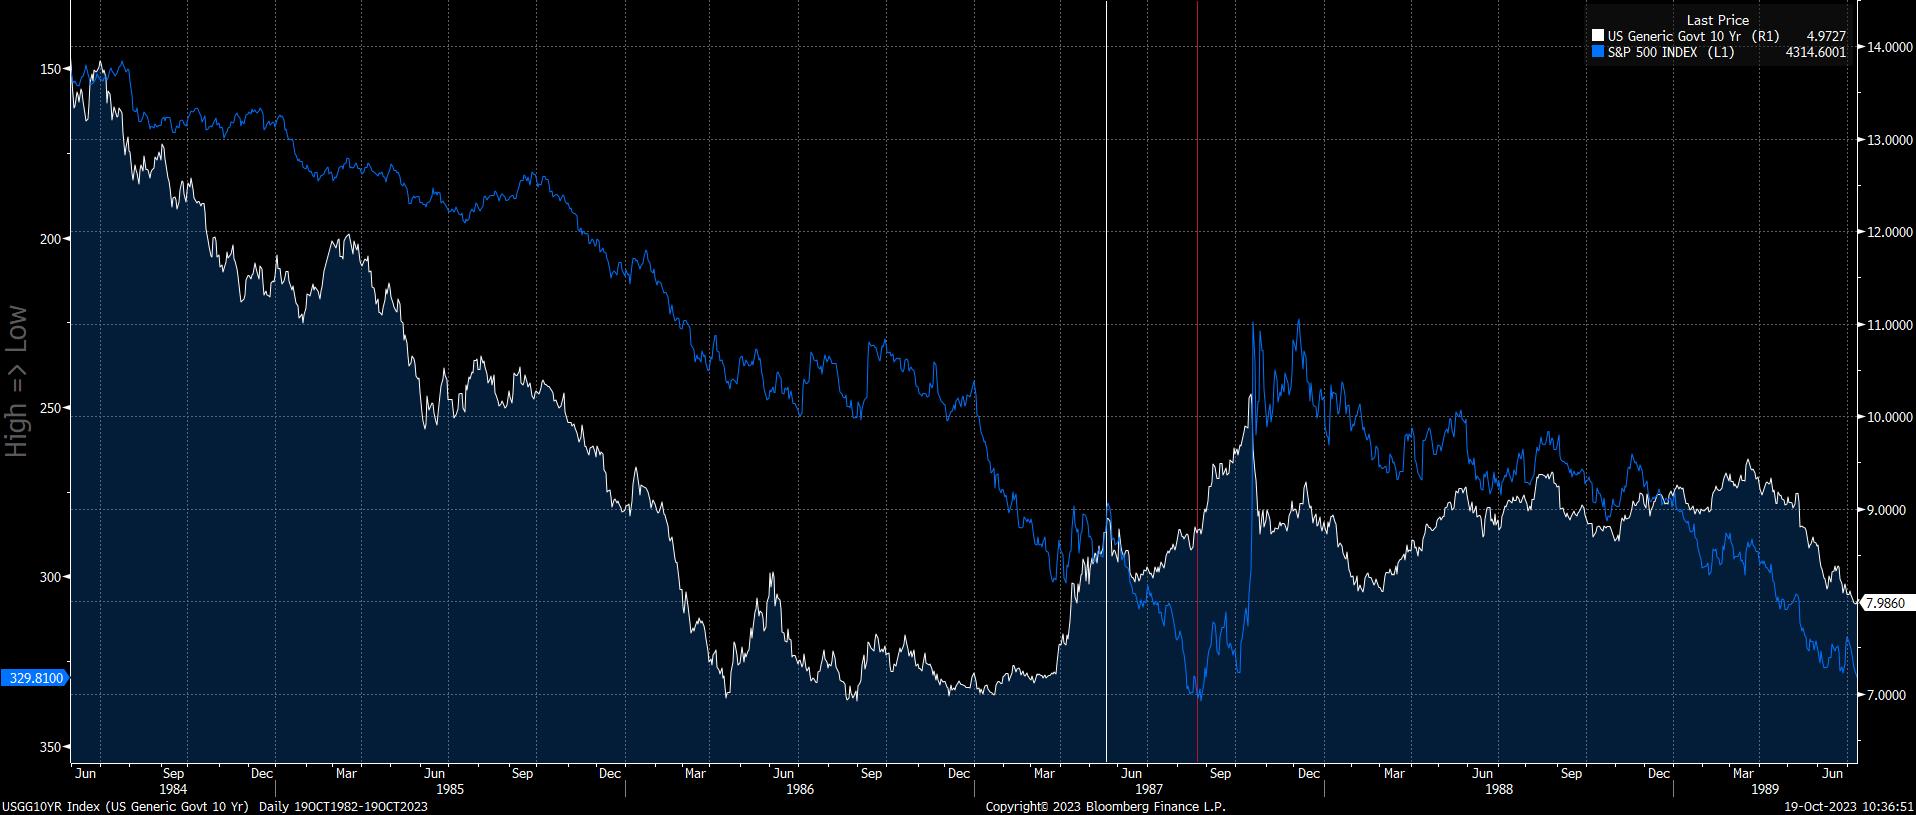Select the 'US Generic Govt 10 Yr (R1)' legend entry
The width and height of the screenshot is (1916, 815).
pos(1693,36)
